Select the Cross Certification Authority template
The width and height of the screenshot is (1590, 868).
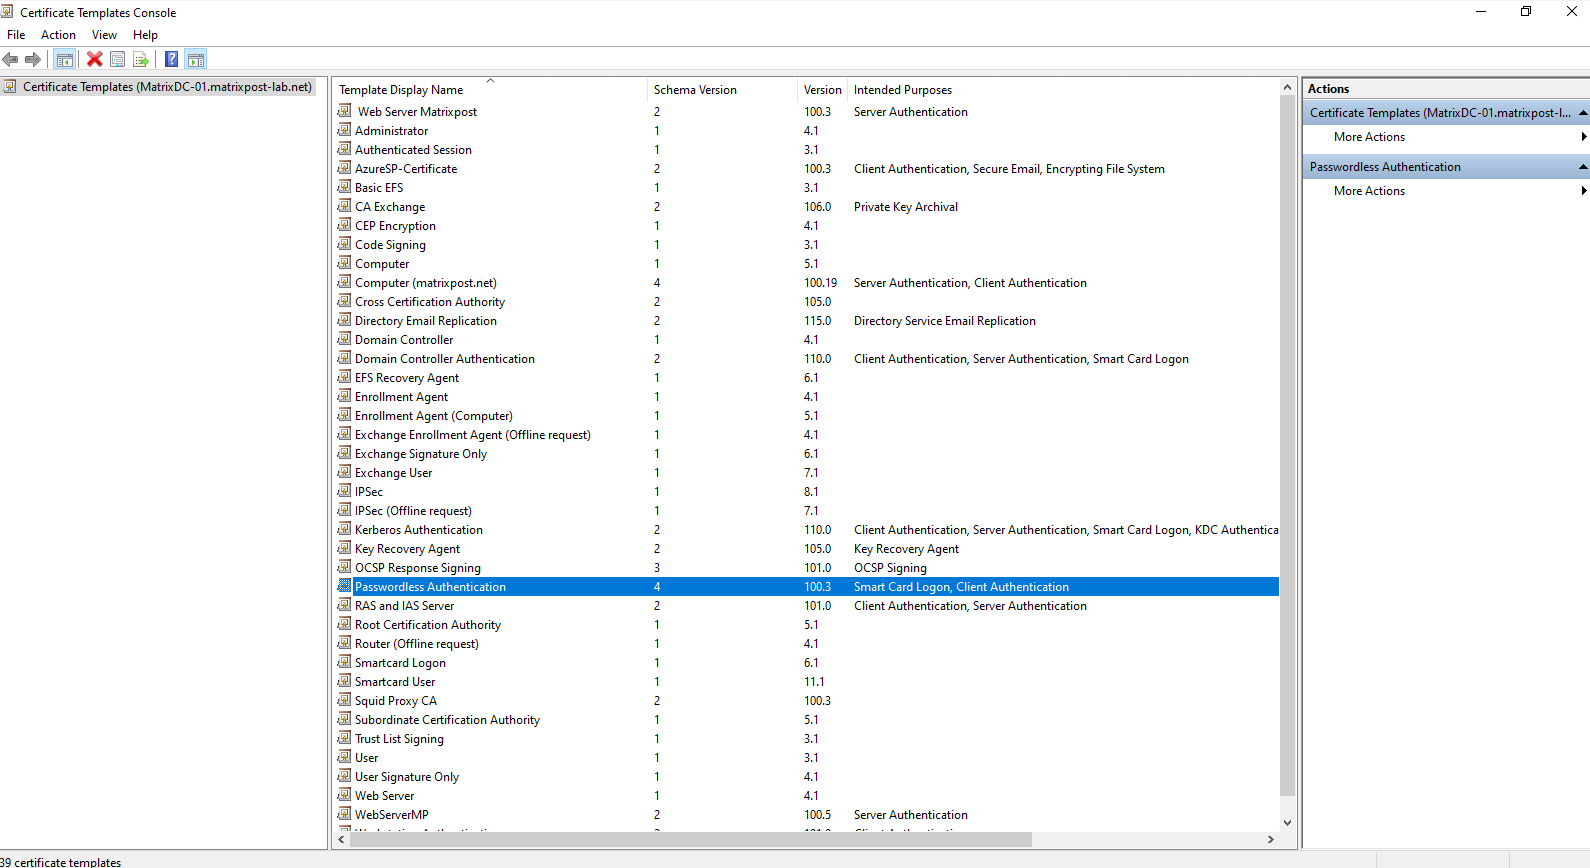coord(430,302)
